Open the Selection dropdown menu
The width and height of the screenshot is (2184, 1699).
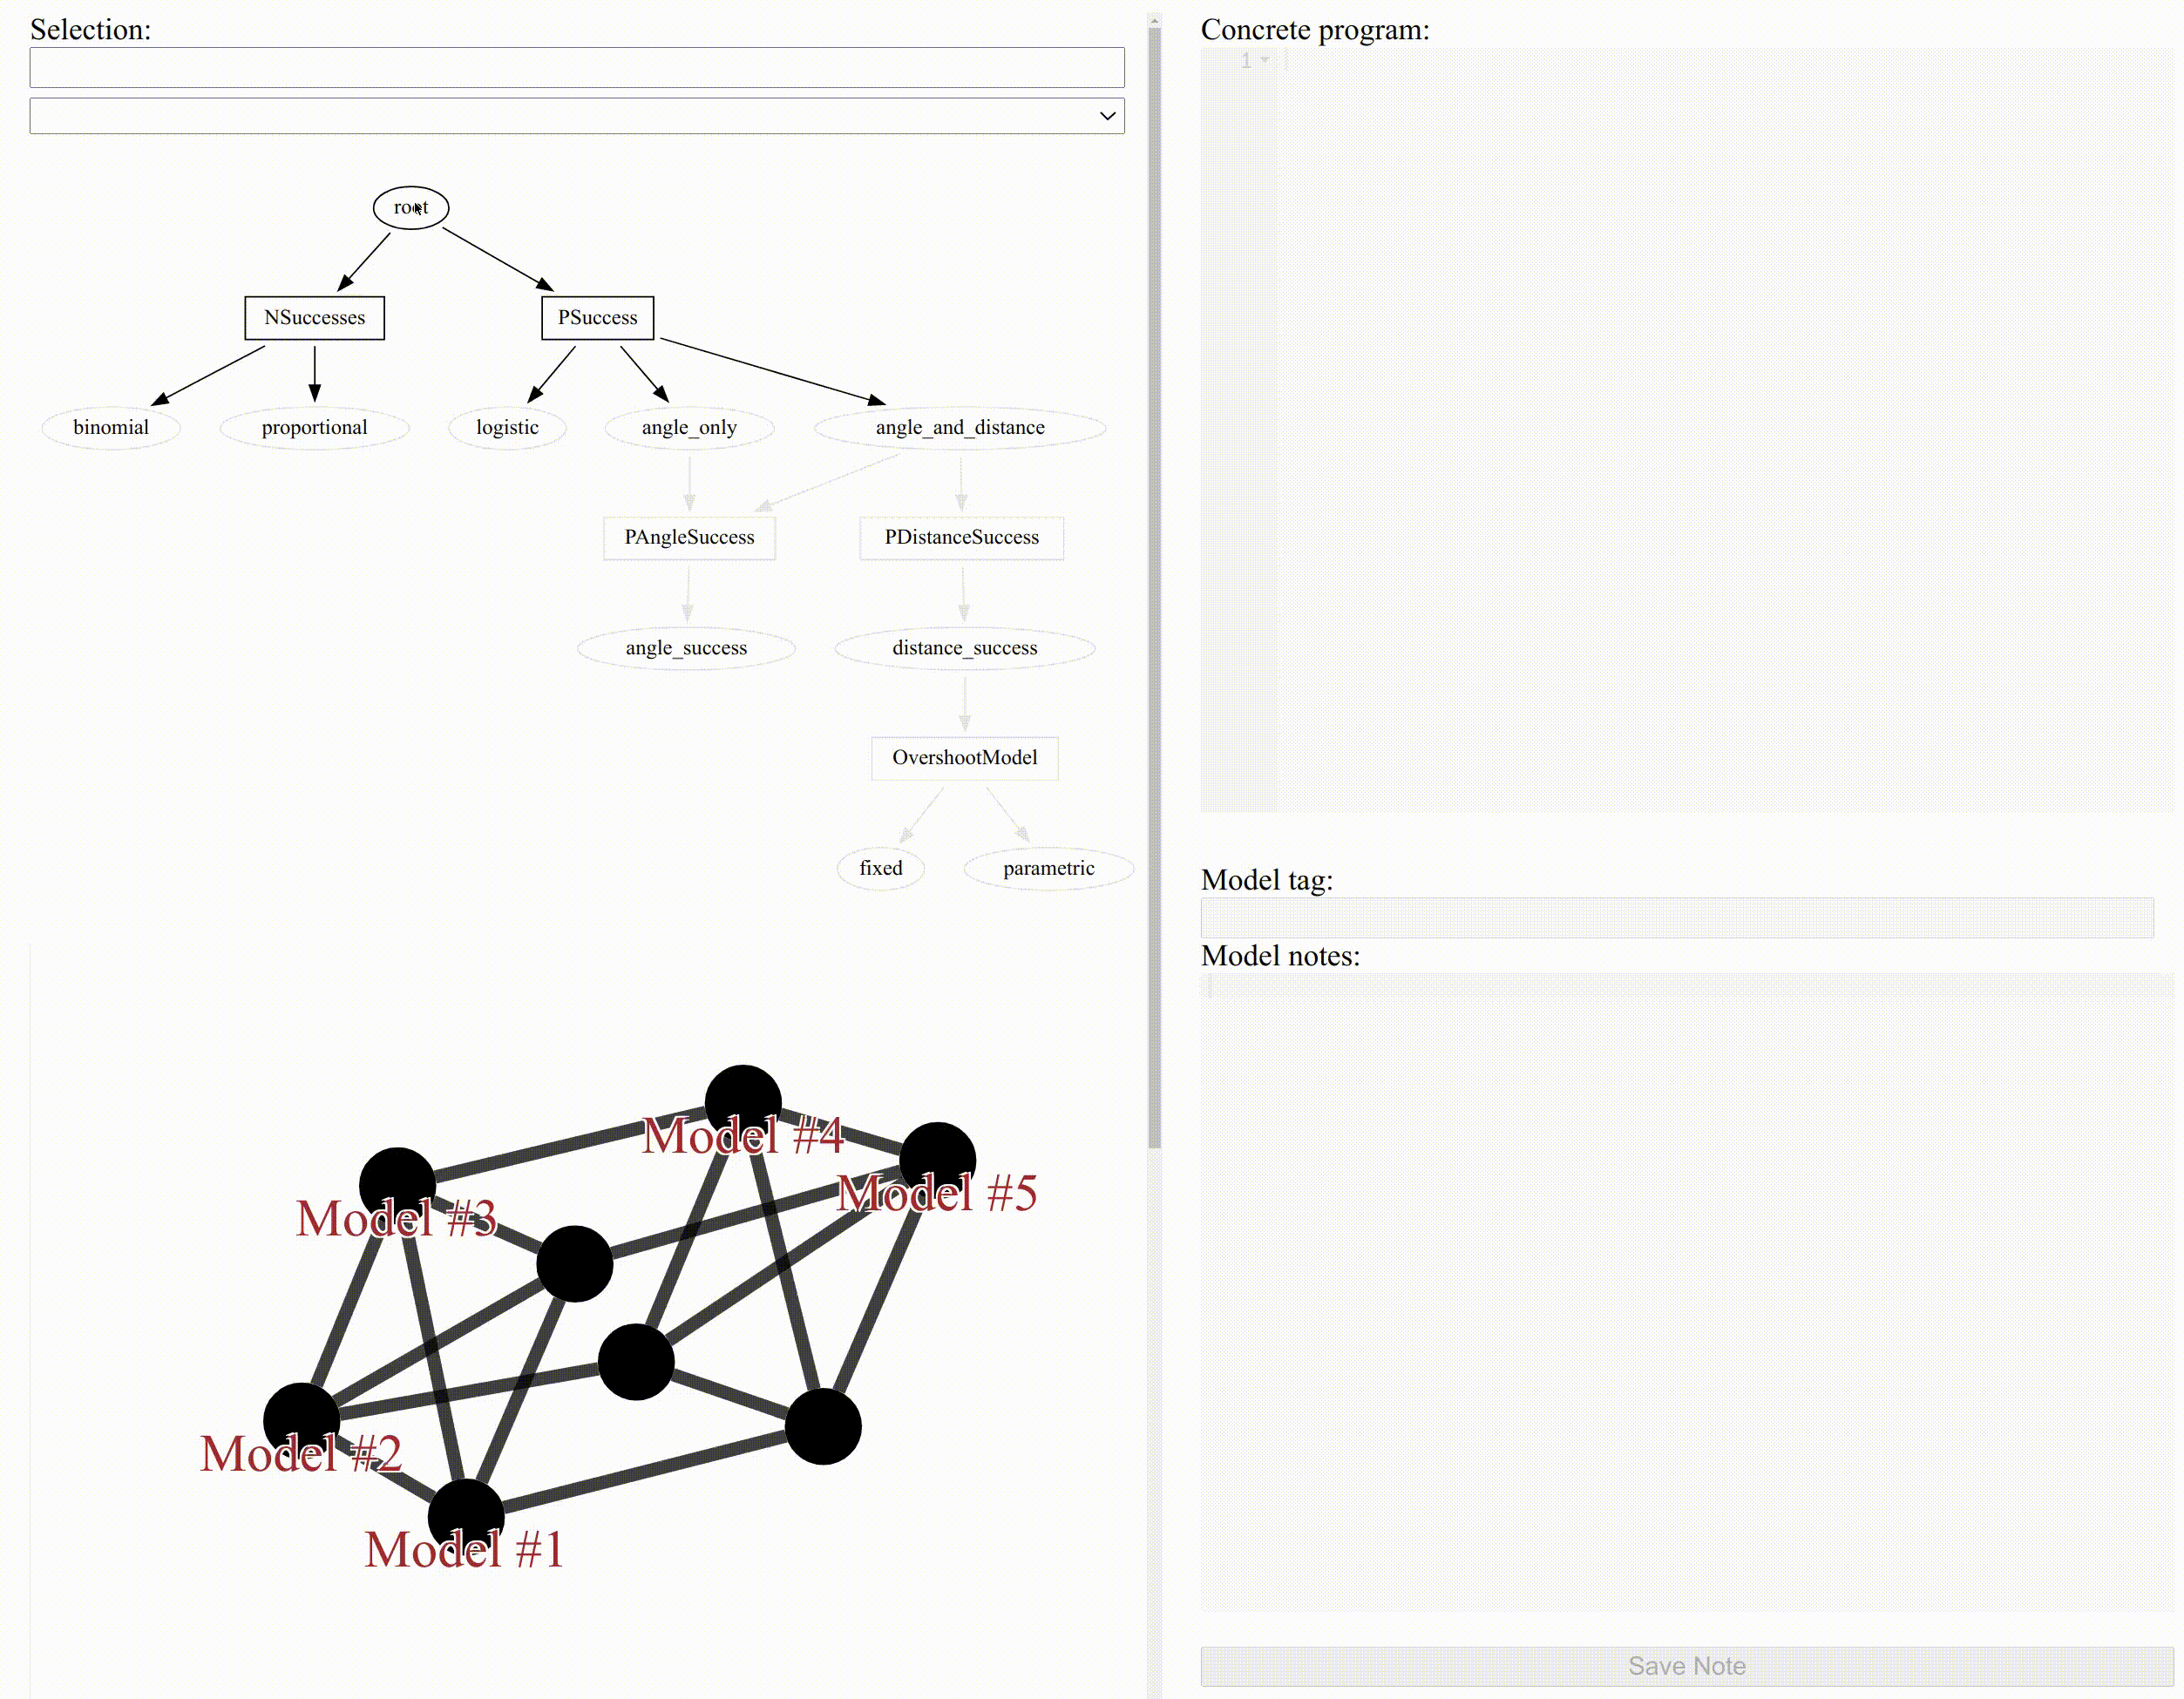click(x=576, y=113)
